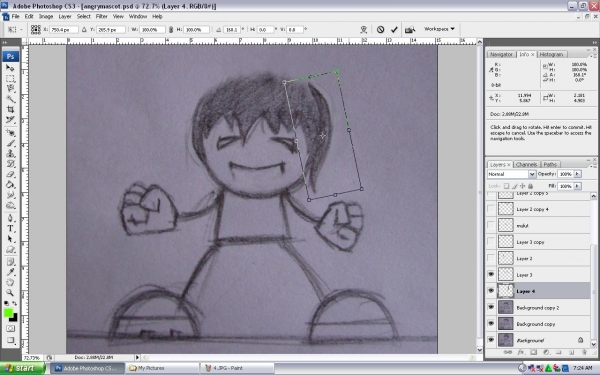Viewport: 600px width, 375px height.
Task: Select the Dodge tool
Action: tap(10, 205)
